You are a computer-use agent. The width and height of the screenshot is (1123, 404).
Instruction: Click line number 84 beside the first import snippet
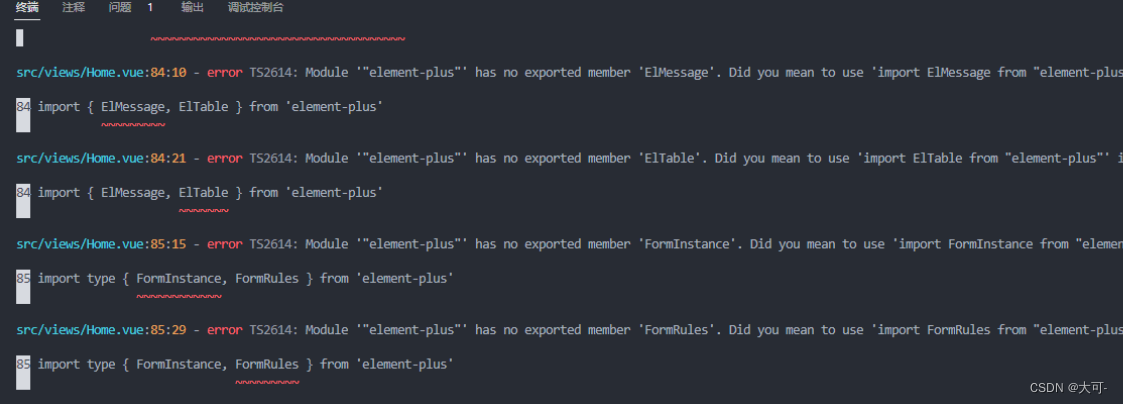[x=23, y=107]
